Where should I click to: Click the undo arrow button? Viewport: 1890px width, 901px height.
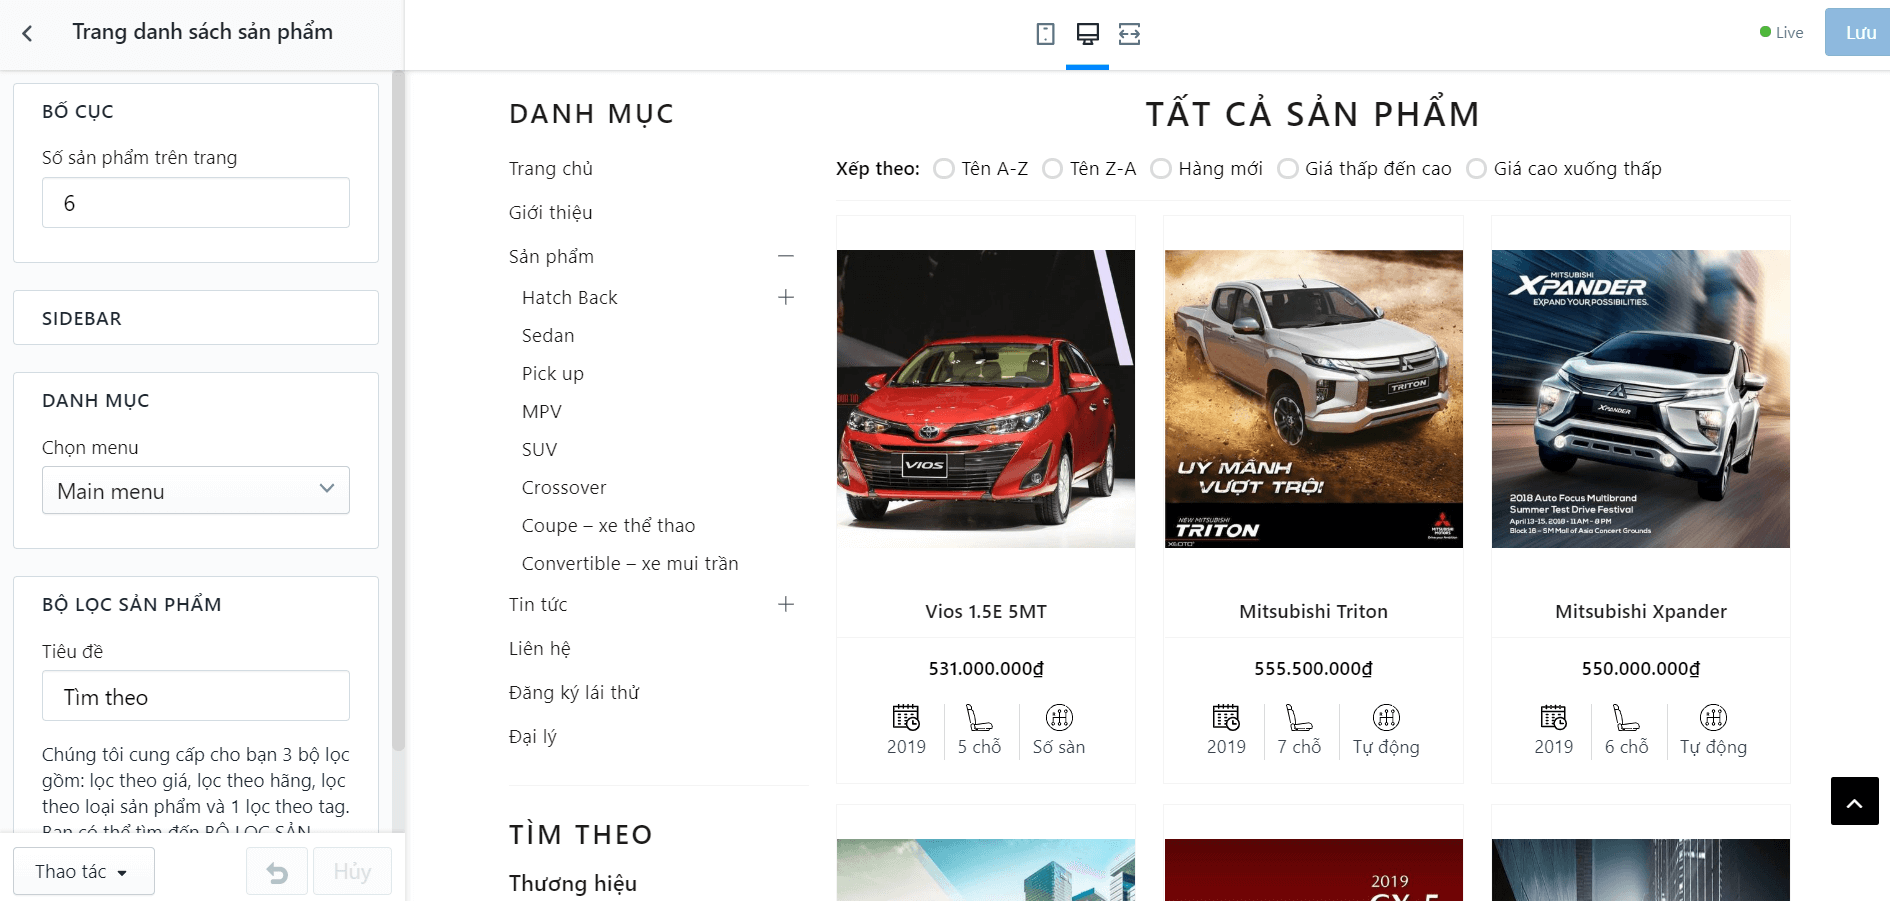pos(277,872)
